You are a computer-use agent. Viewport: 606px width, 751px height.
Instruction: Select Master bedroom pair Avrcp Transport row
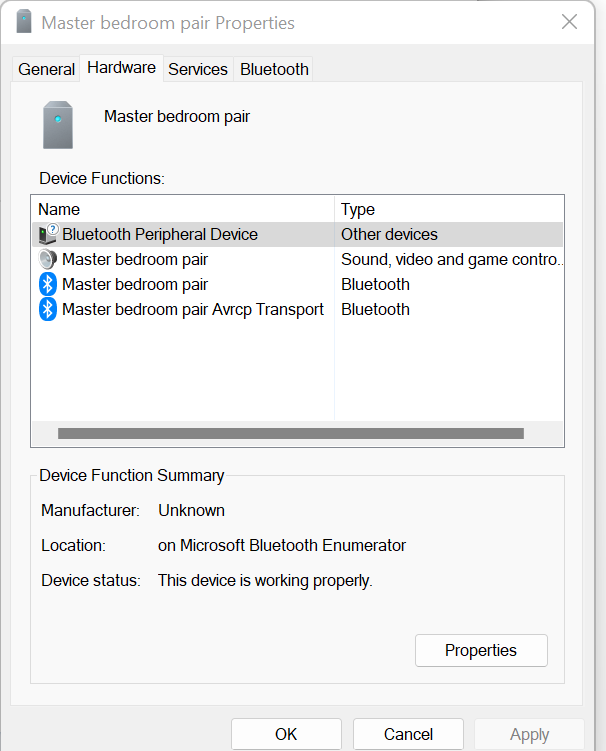[x=297, y=309]
